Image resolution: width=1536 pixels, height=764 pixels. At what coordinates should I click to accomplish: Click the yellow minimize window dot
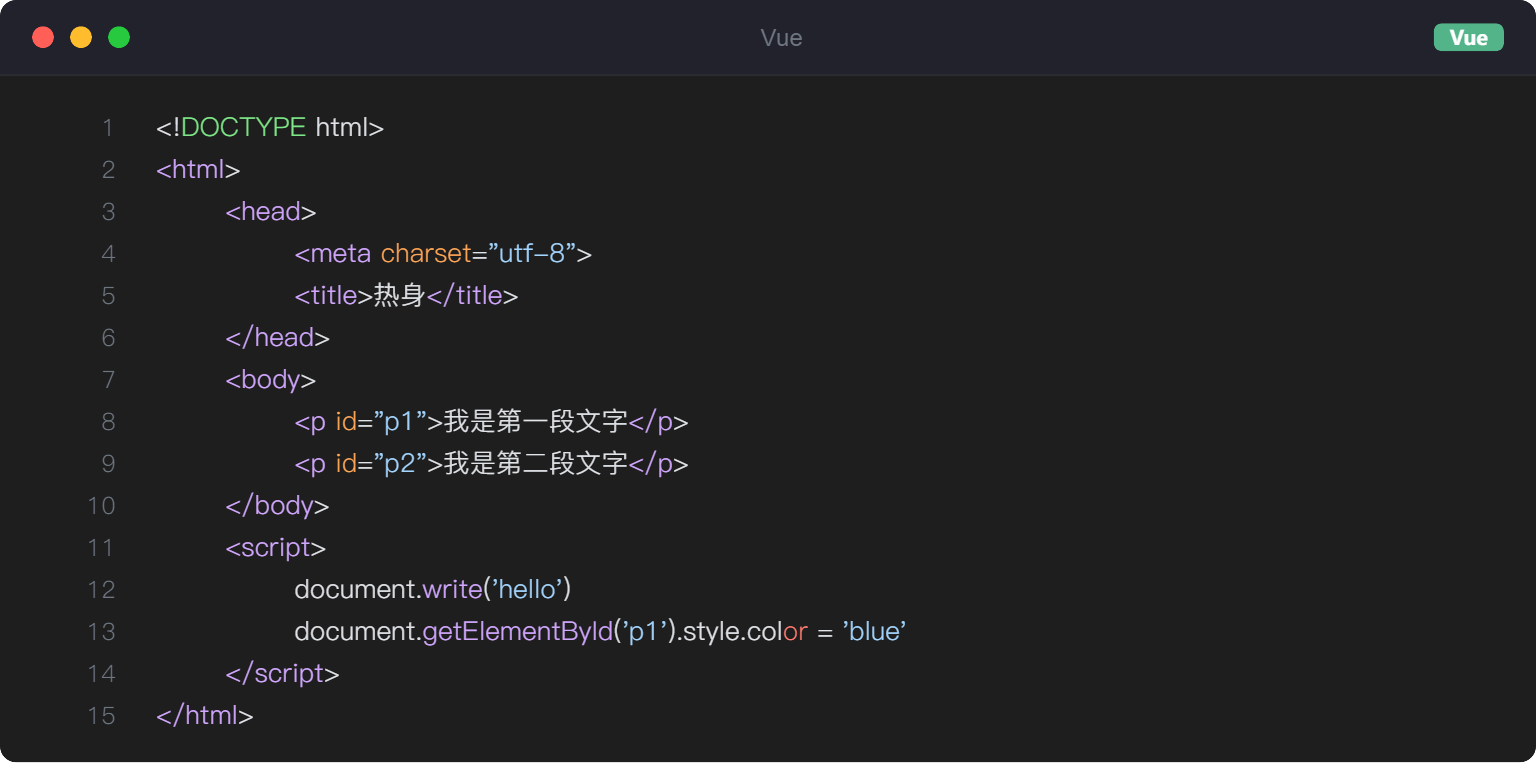point(81,38)
